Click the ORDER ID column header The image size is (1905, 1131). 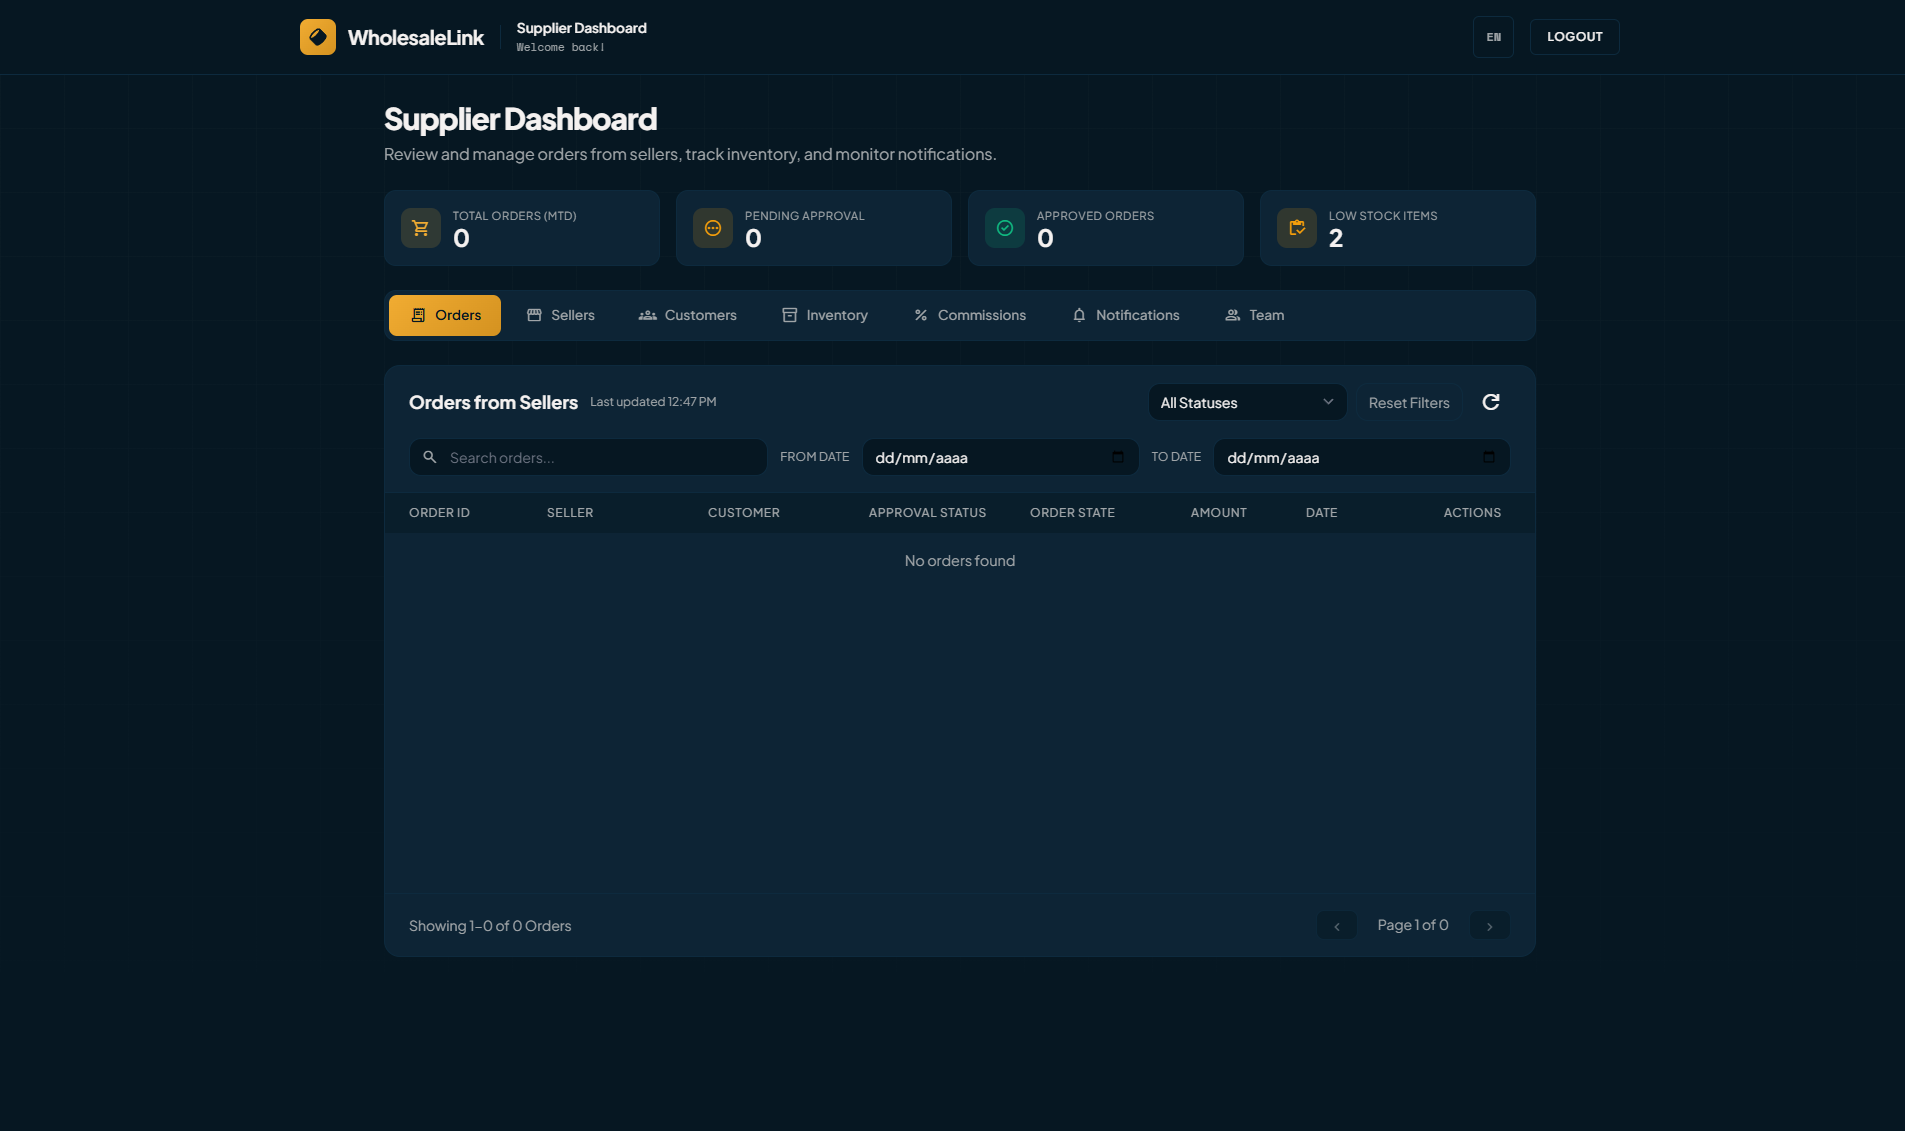(x=439, y=513)
